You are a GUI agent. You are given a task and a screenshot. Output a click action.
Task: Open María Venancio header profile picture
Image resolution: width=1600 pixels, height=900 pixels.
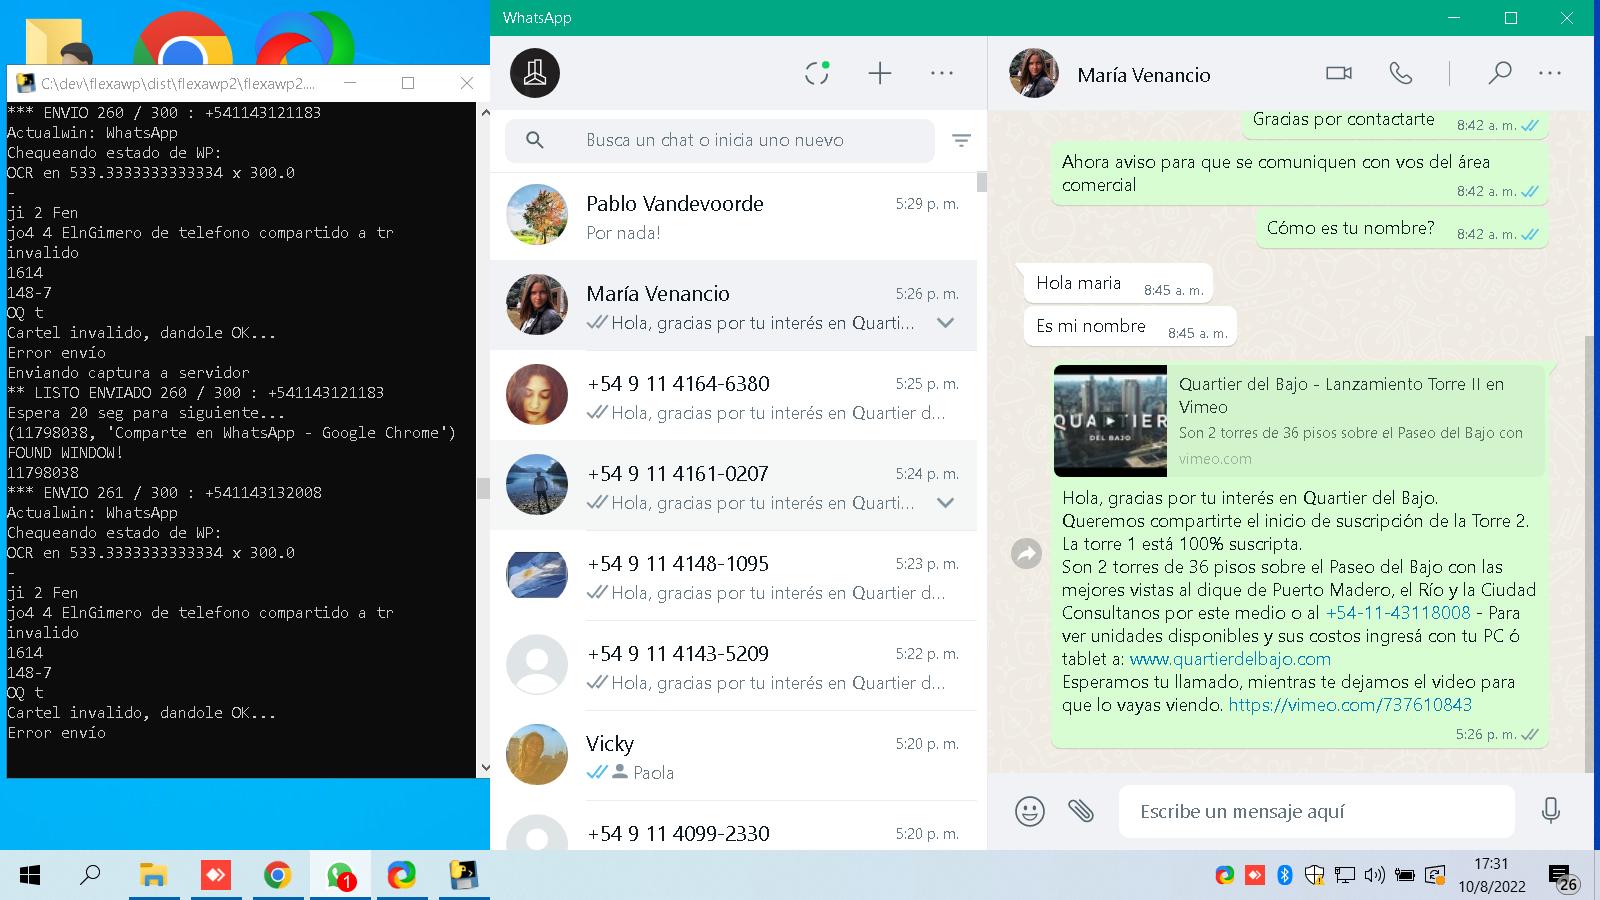point(1034,73)
